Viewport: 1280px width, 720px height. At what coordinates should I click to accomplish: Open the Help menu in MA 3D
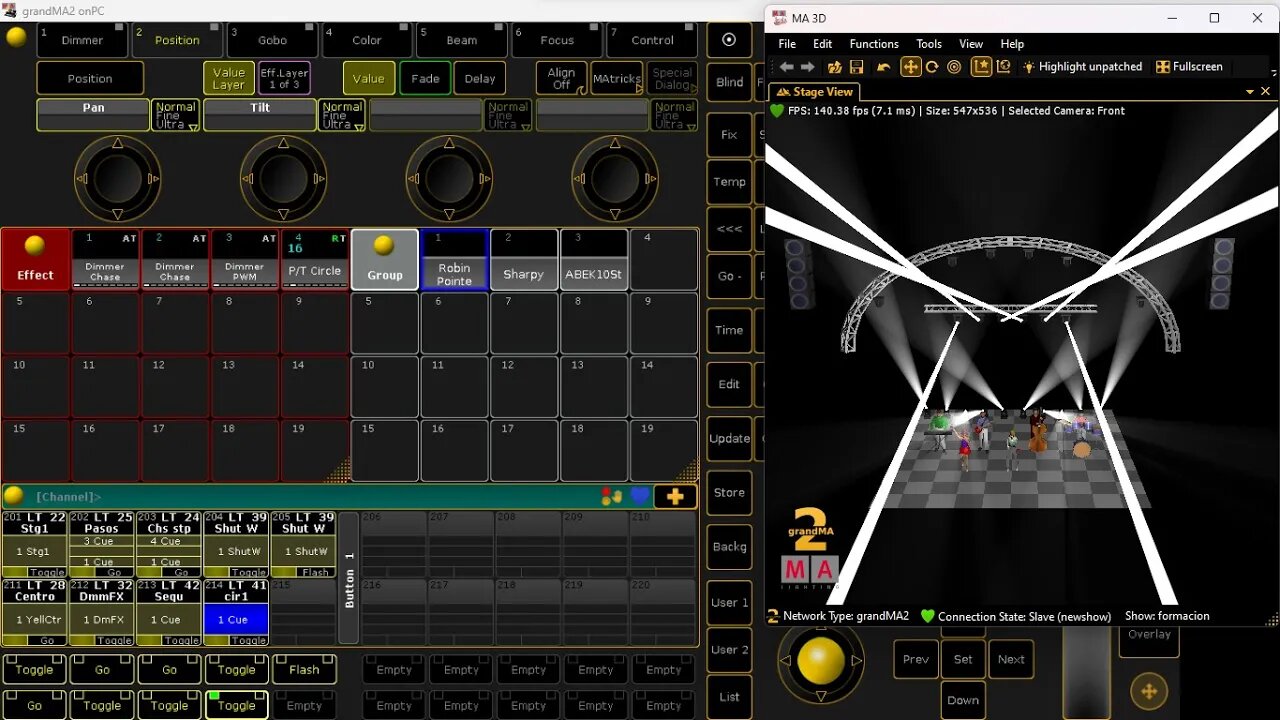tap(1012, 44)
